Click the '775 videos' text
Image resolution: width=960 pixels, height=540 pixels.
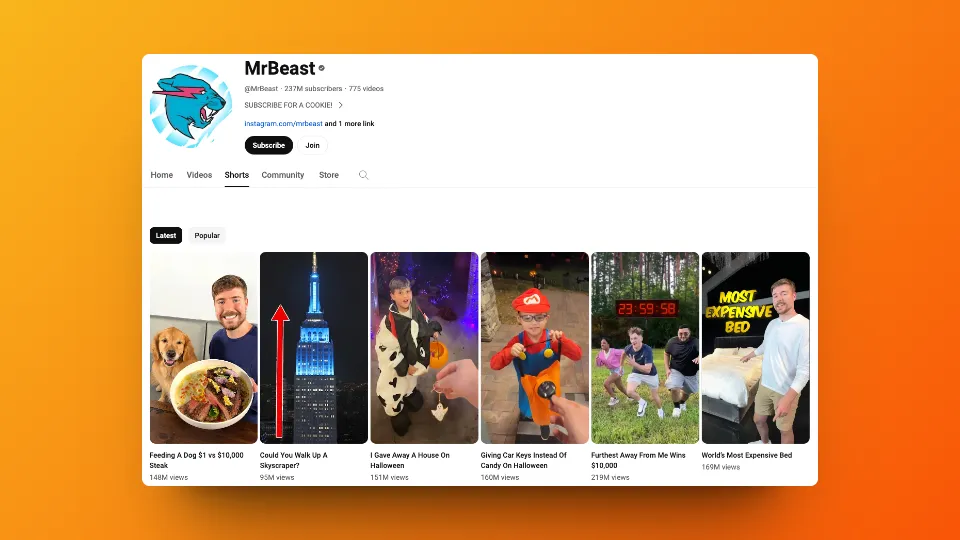(x=366, y=89)
